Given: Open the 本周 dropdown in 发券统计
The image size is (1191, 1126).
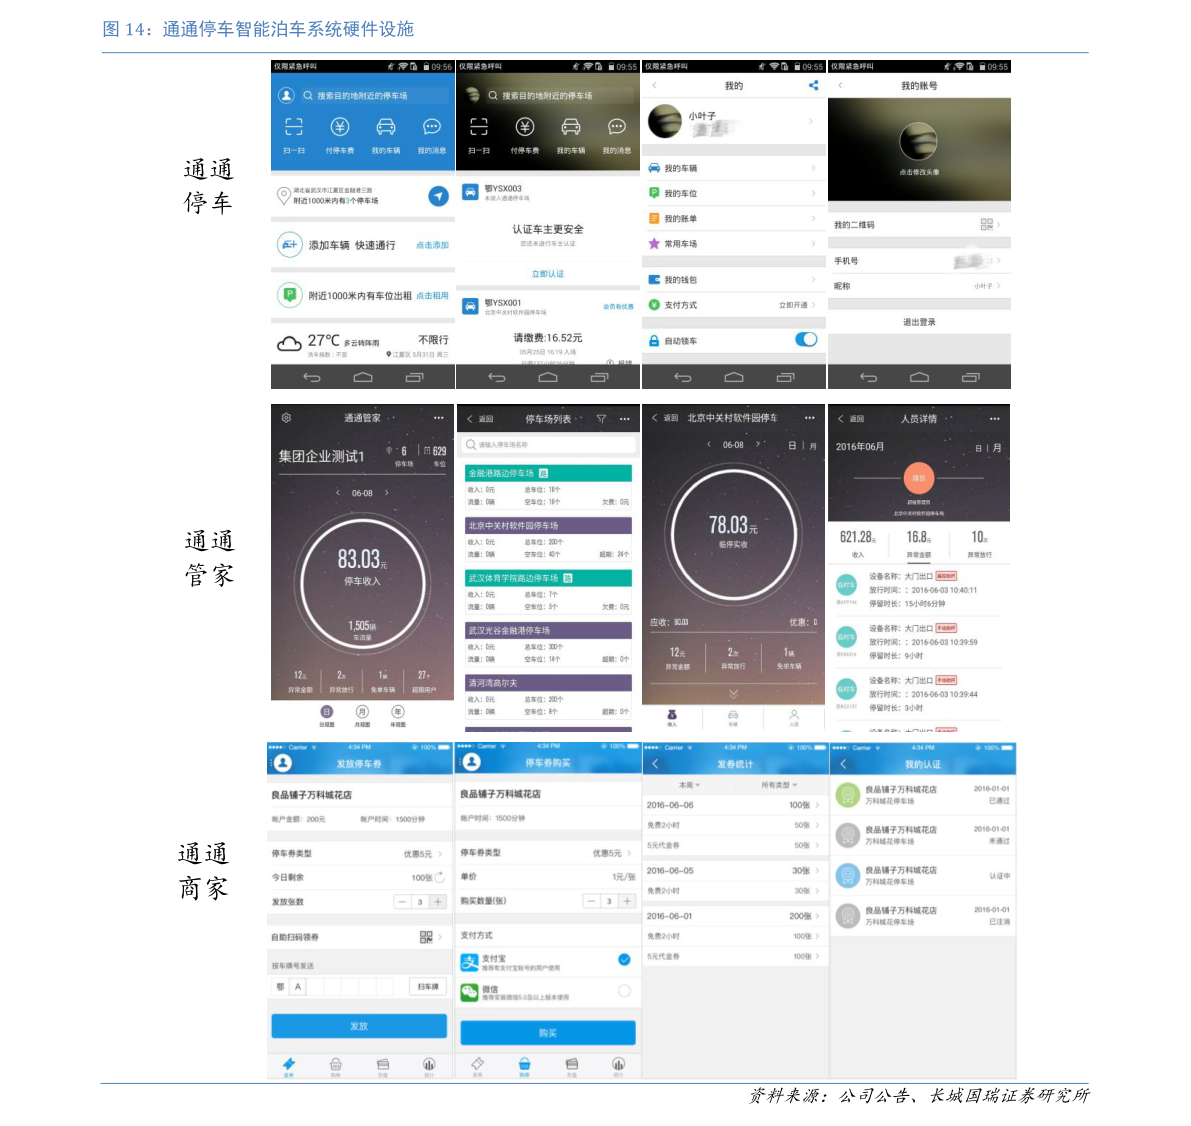Looking at the screenshot, I should click(690, 785).
